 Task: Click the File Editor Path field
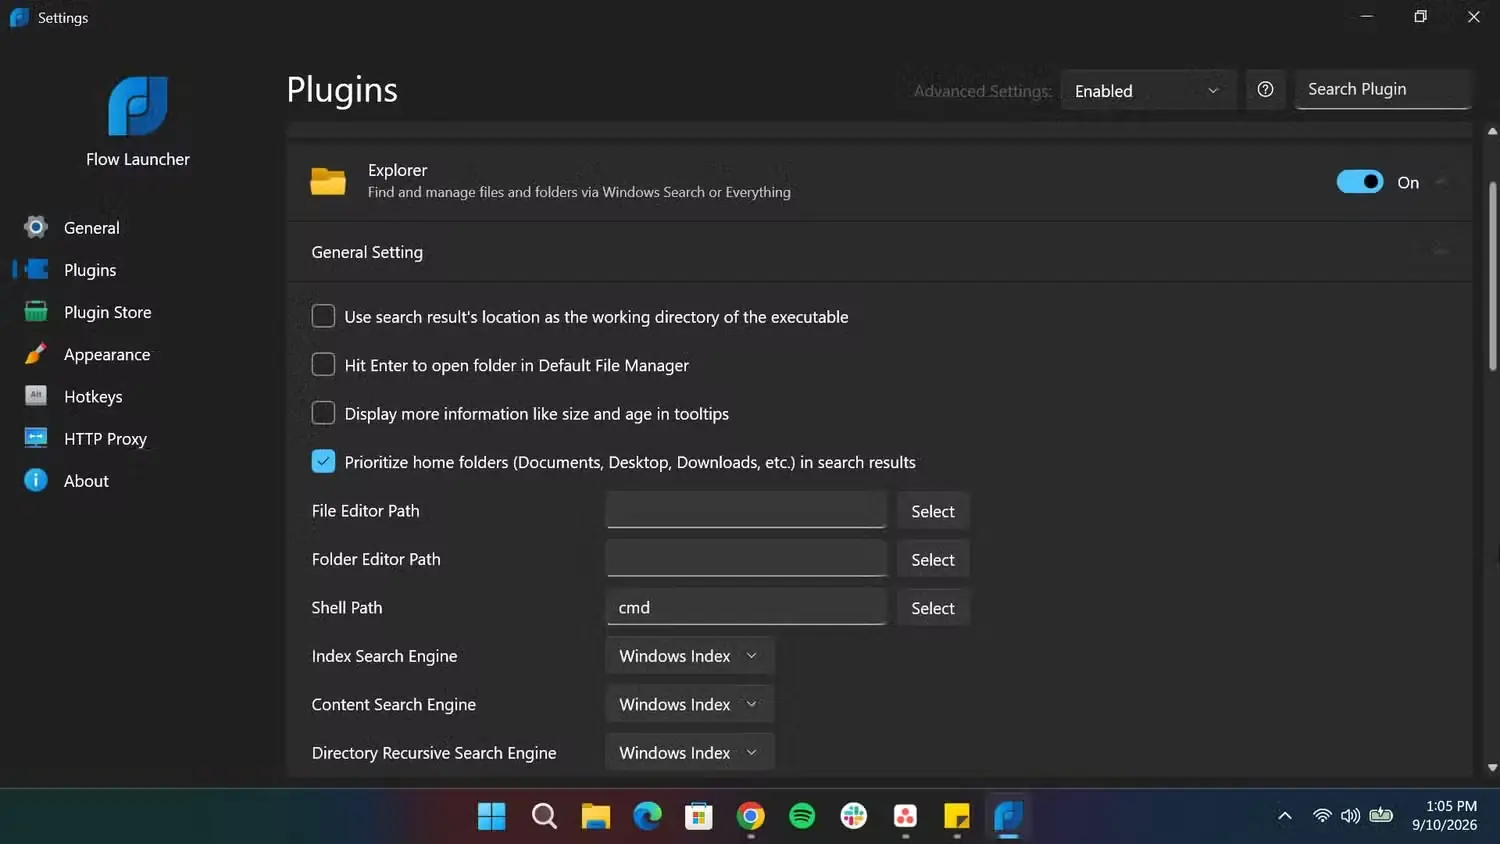pos(746,510)
